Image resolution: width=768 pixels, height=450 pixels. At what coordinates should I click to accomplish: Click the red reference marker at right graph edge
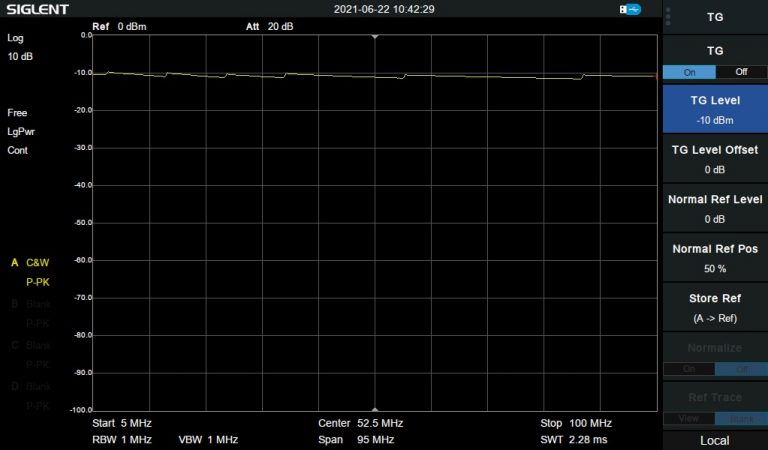coord(656,75)
